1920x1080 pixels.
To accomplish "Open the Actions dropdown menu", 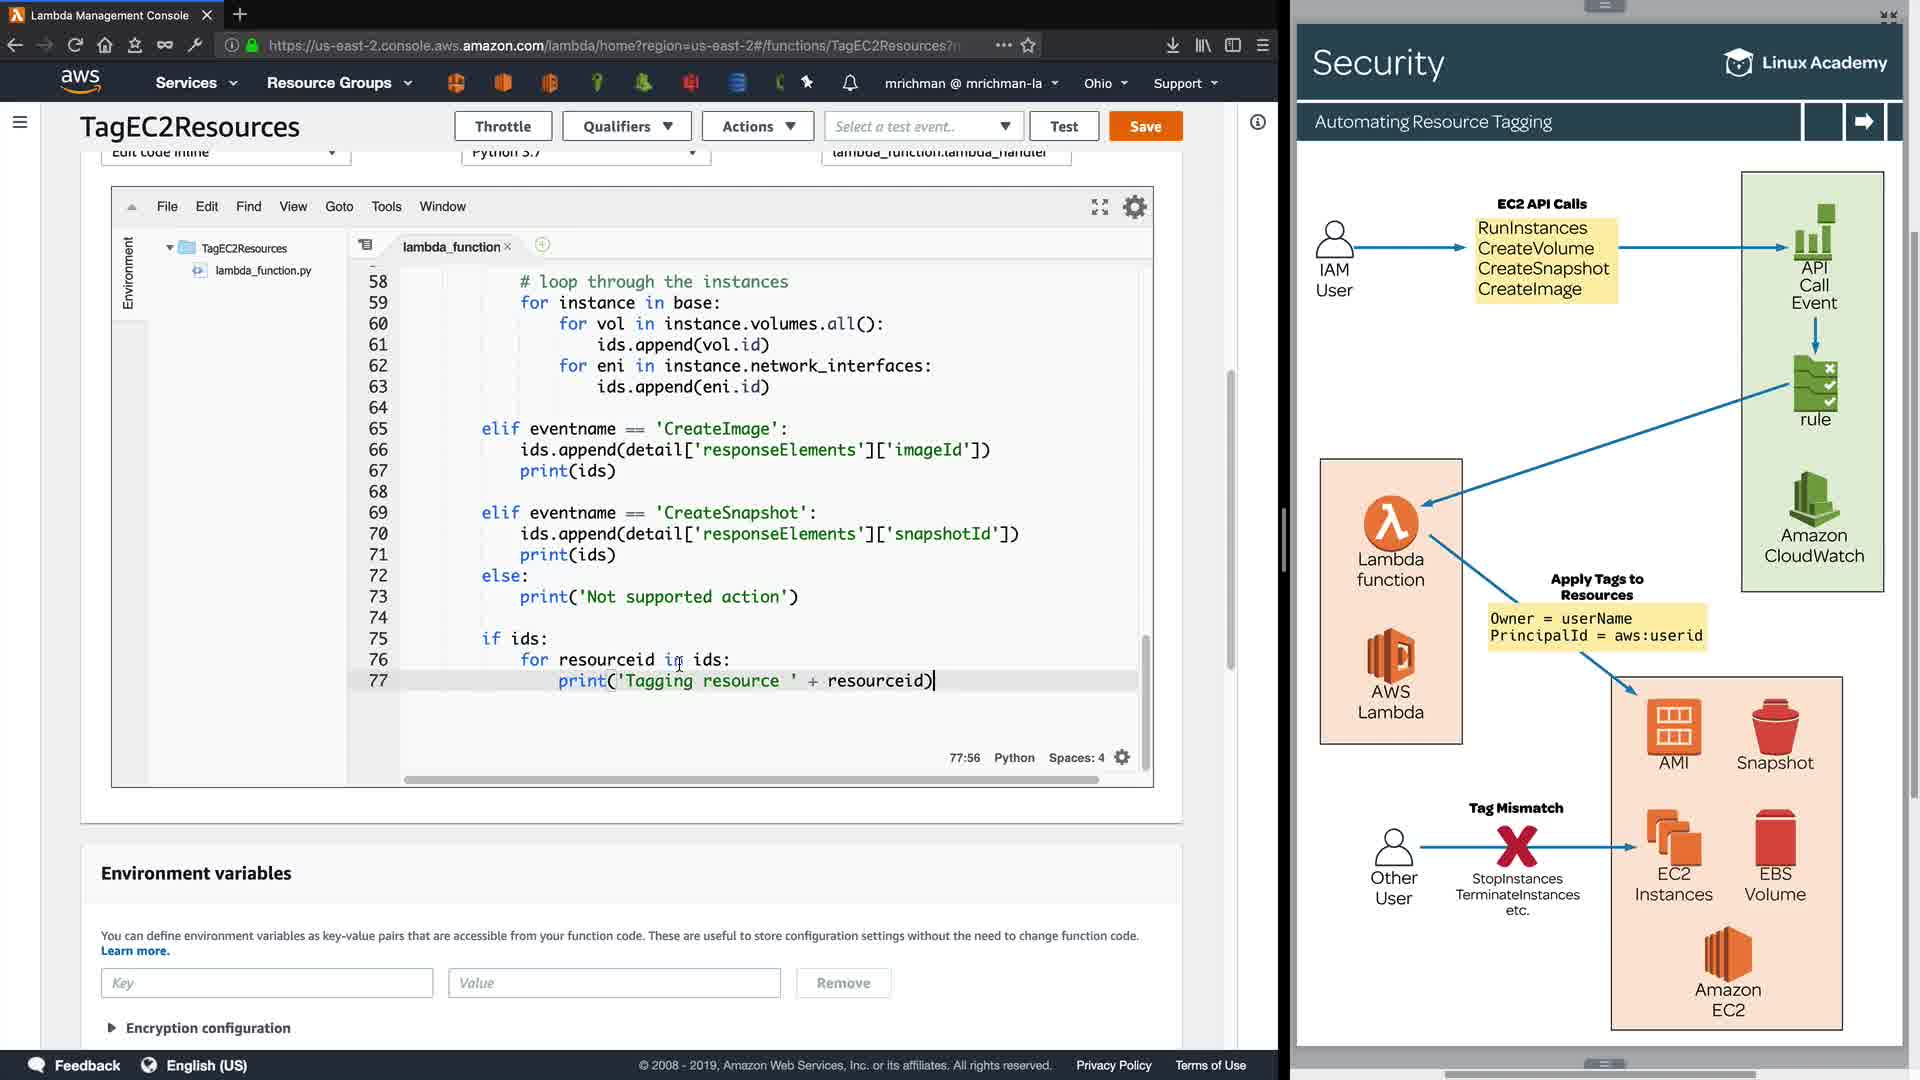I will (758, 127).
